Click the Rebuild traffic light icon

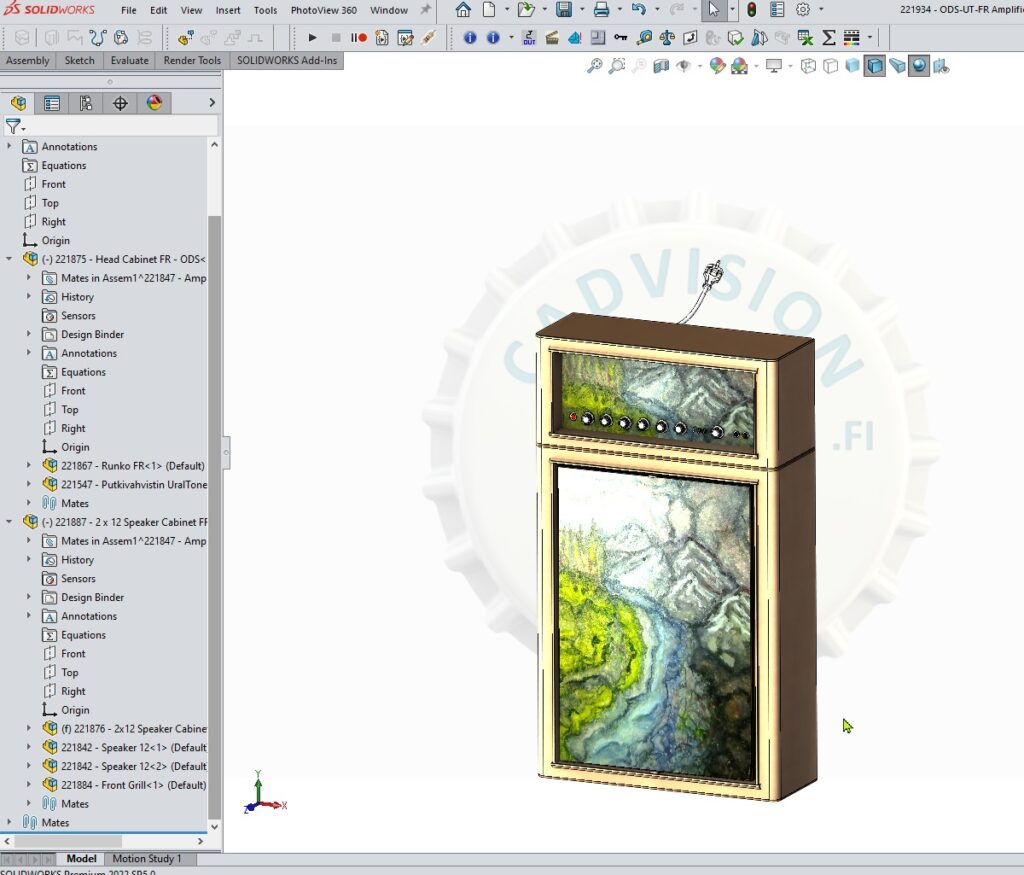(x=751, y=10)
